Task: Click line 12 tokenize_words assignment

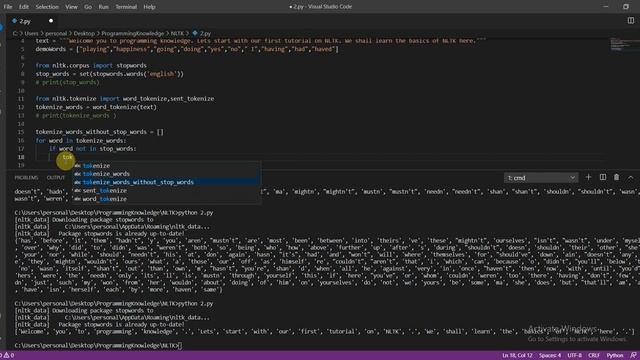Action: (96, 107)
